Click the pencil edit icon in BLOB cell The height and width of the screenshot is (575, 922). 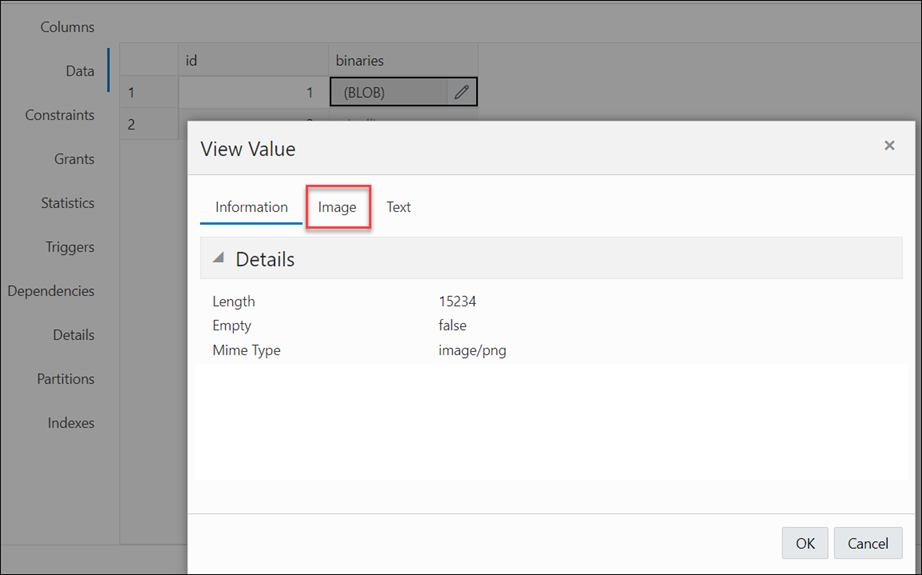click(x=462, y=92)
